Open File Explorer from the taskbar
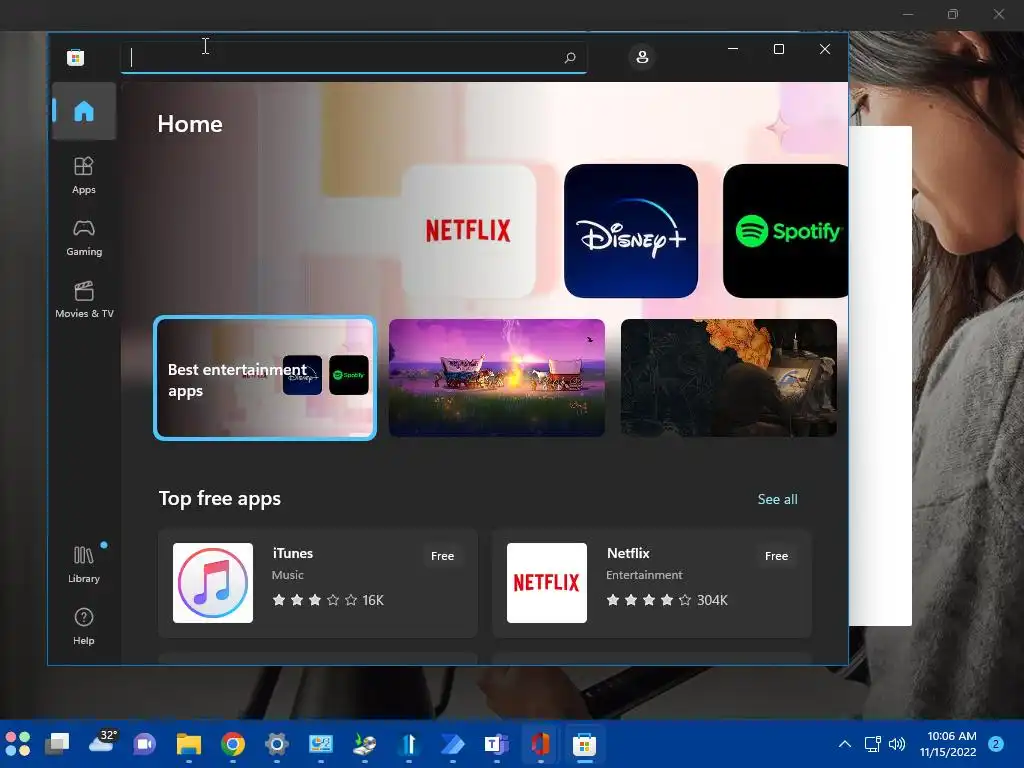1024x768 pixels. coord(189,744)
